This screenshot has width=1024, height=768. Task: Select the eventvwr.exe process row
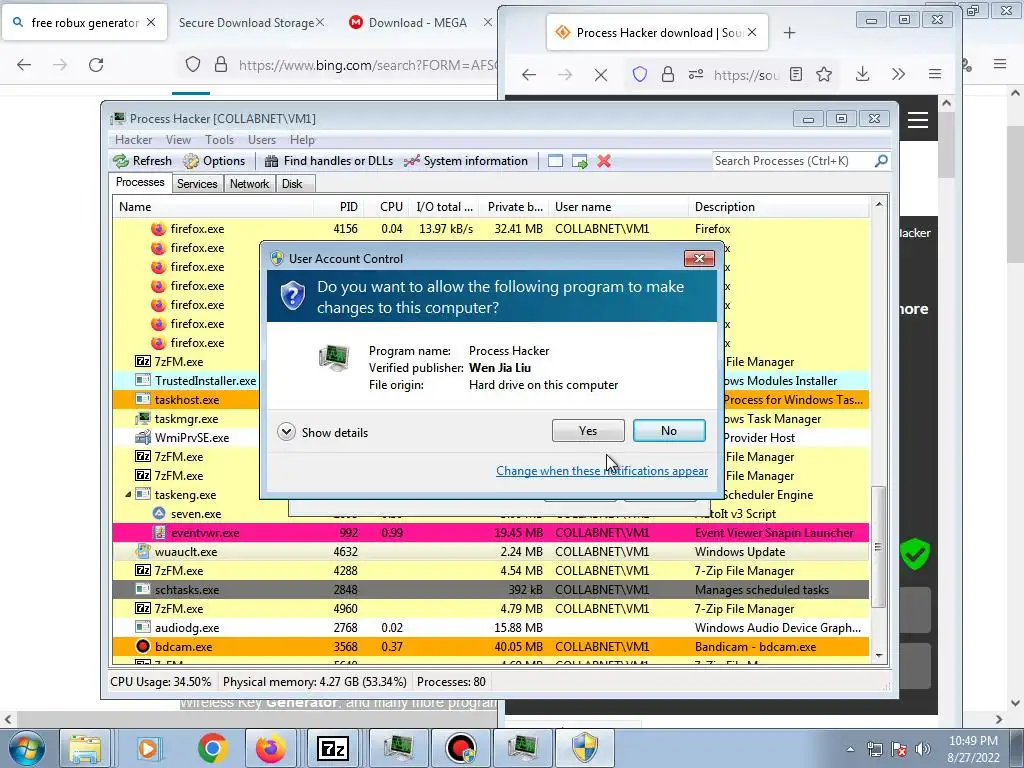[x=490, y=532]
